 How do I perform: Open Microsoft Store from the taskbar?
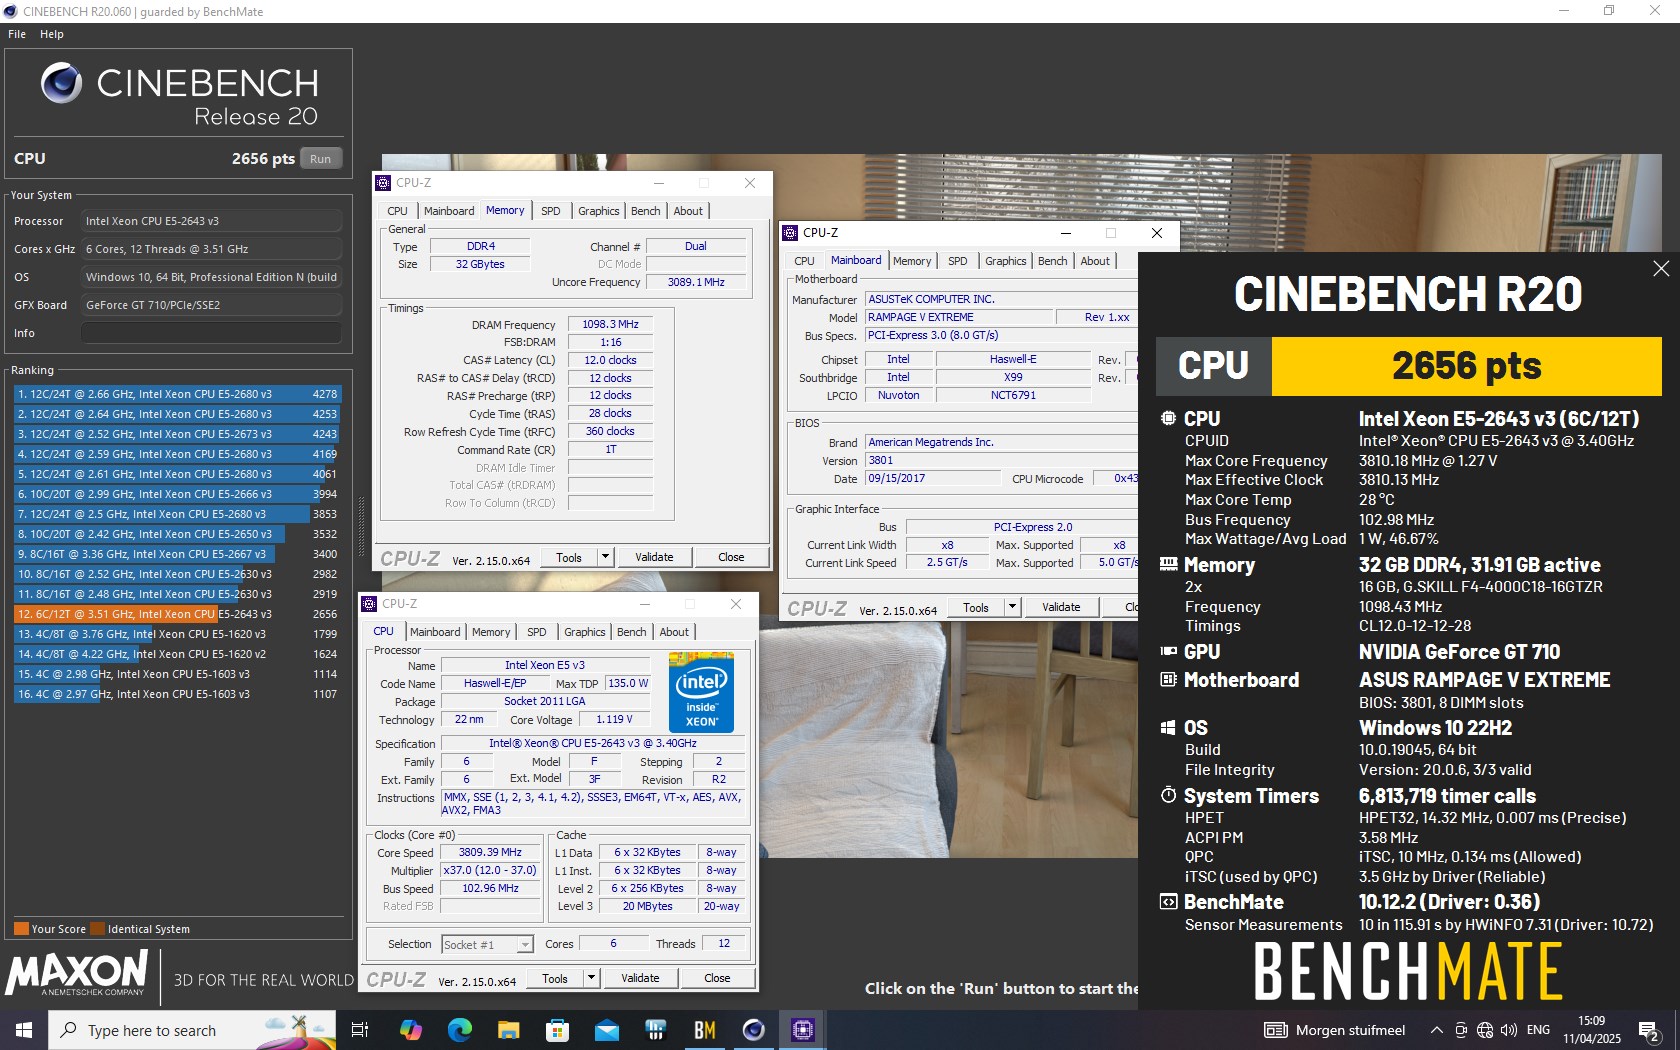click(x=557, y=1030)
